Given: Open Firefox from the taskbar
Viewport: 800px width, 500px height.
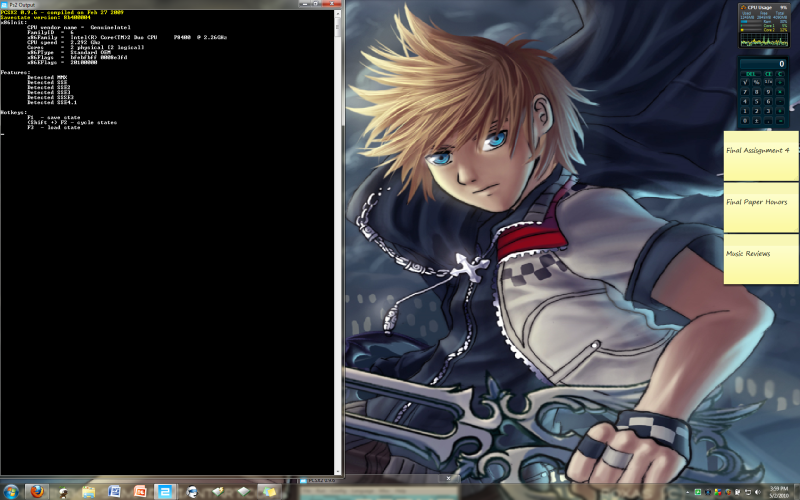Looking at the screenshot, I should [37, 491].
